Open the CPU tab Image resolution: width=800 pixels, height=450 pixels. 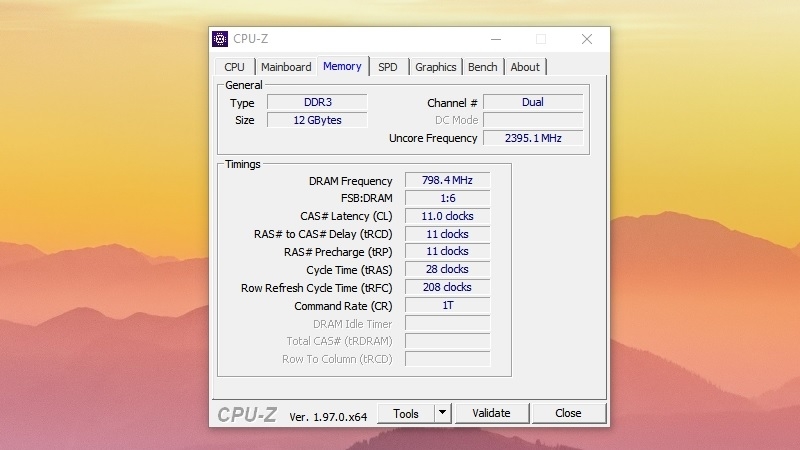[x=234, y=67]
